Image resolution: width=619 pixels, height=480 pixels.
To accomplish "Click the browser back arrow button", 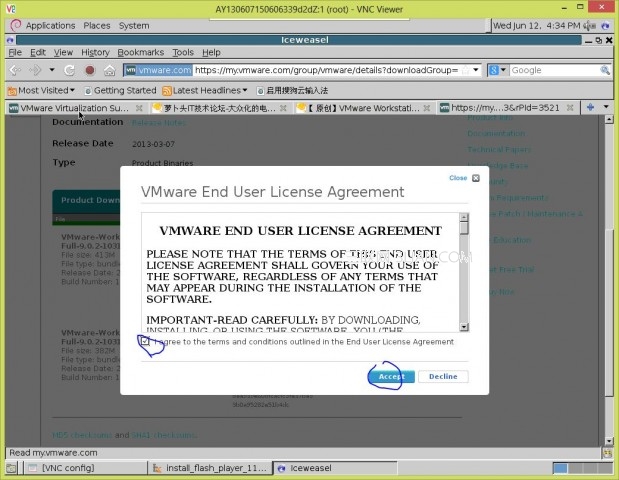I will point(15,70).
